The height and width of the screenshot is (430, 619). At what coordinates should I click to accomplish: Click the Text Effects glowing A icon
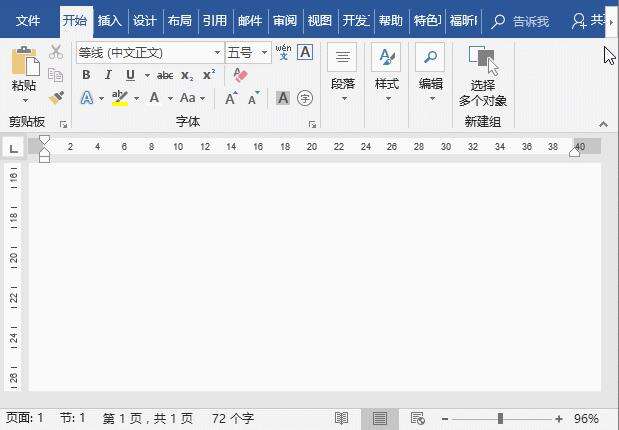87,98
